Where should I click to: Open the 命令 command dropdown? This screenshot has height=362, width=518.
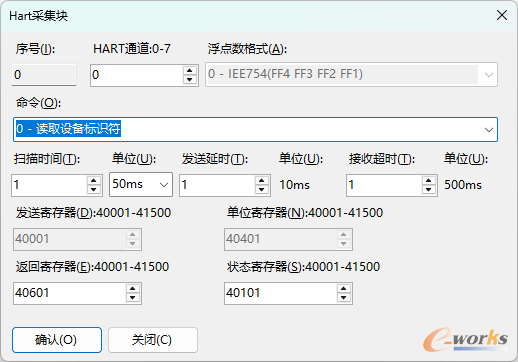(489, 129)
